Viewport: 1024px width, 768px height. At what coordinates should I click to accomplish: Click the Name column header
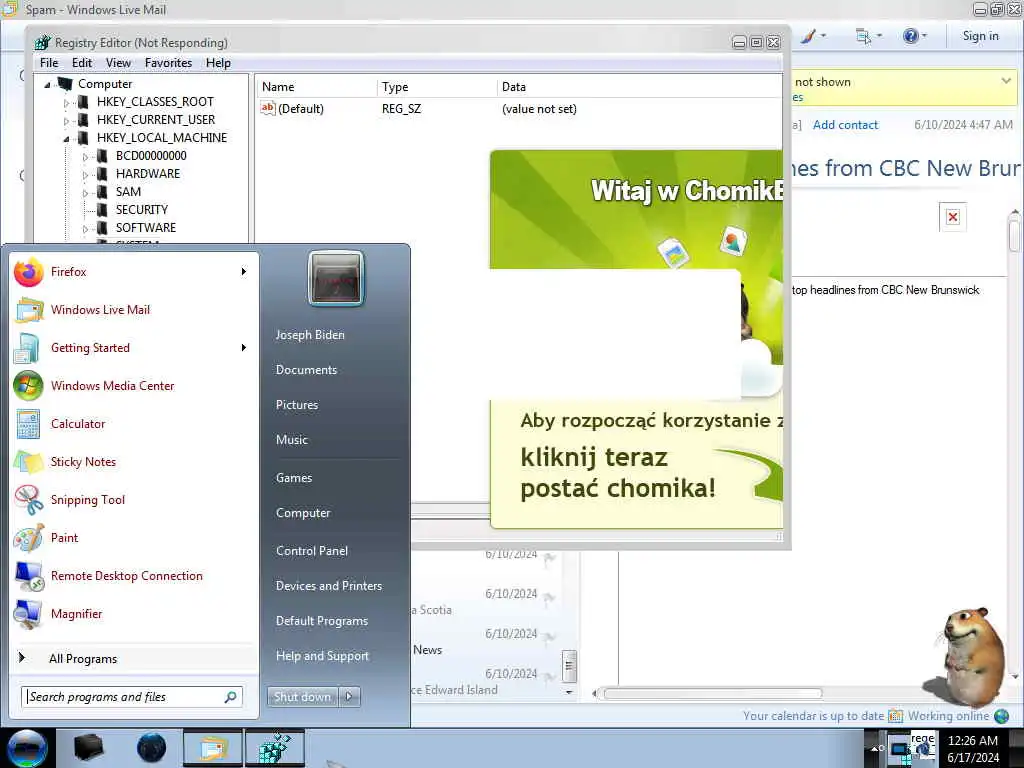coord(317,87)
